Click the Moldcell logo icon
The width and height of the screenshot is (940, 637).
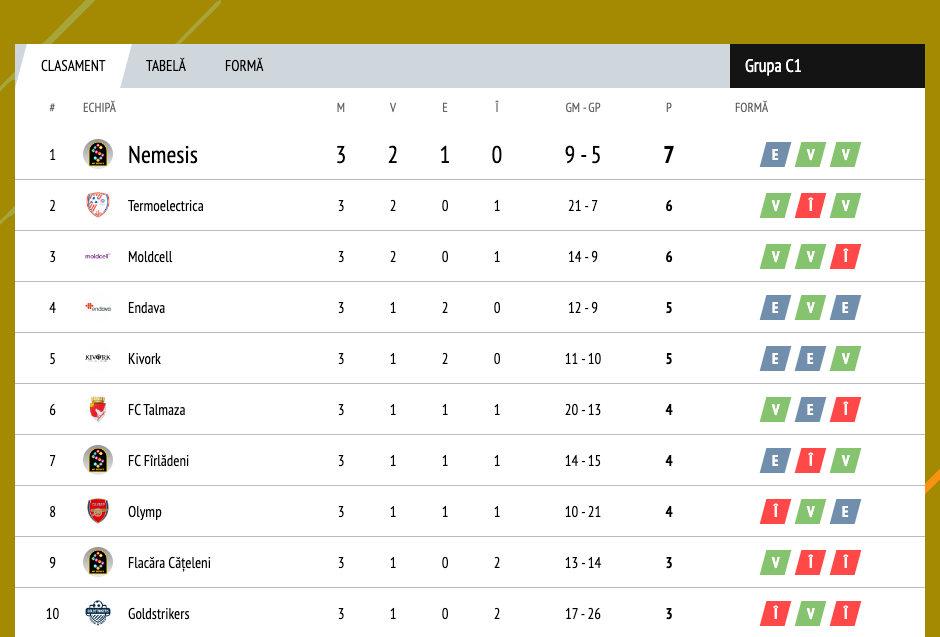[98, 257]
